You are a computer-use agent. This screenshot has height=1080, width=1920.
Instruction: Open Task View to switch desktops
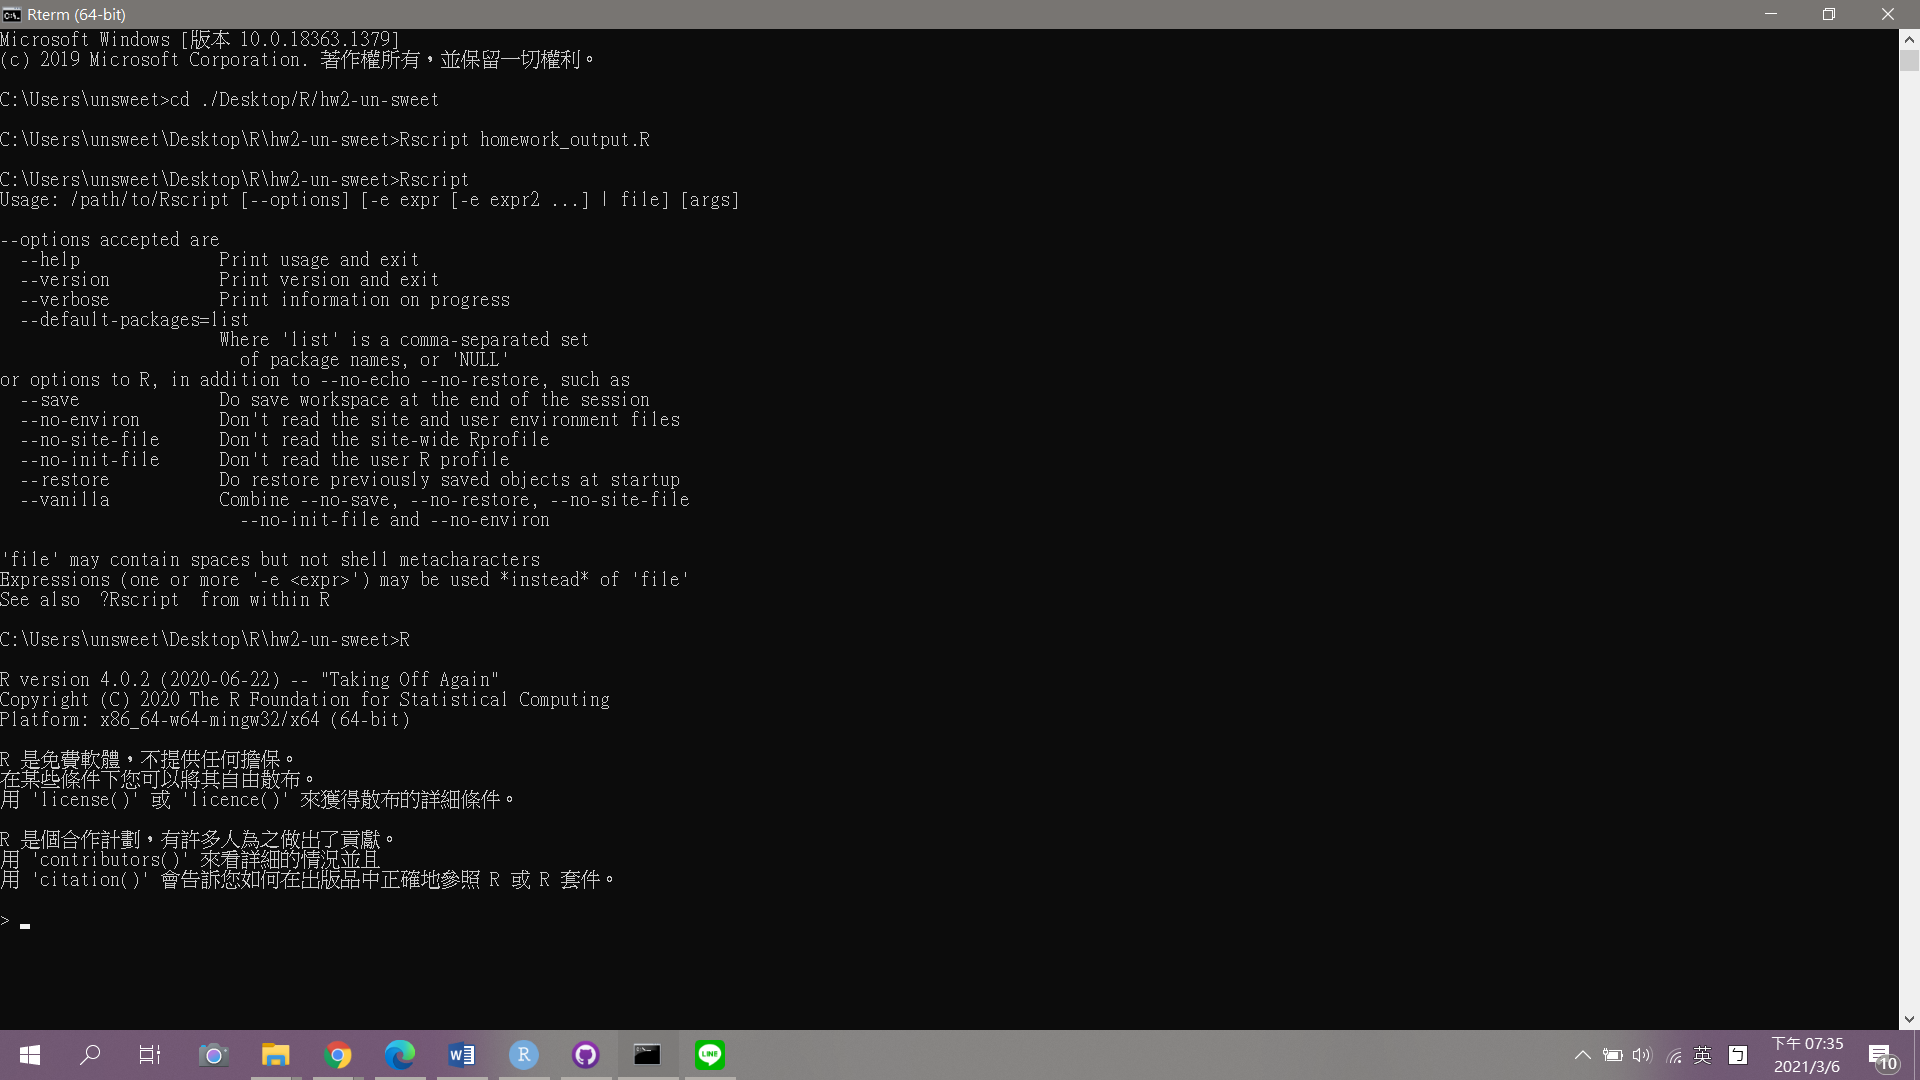coord(150,1055)
